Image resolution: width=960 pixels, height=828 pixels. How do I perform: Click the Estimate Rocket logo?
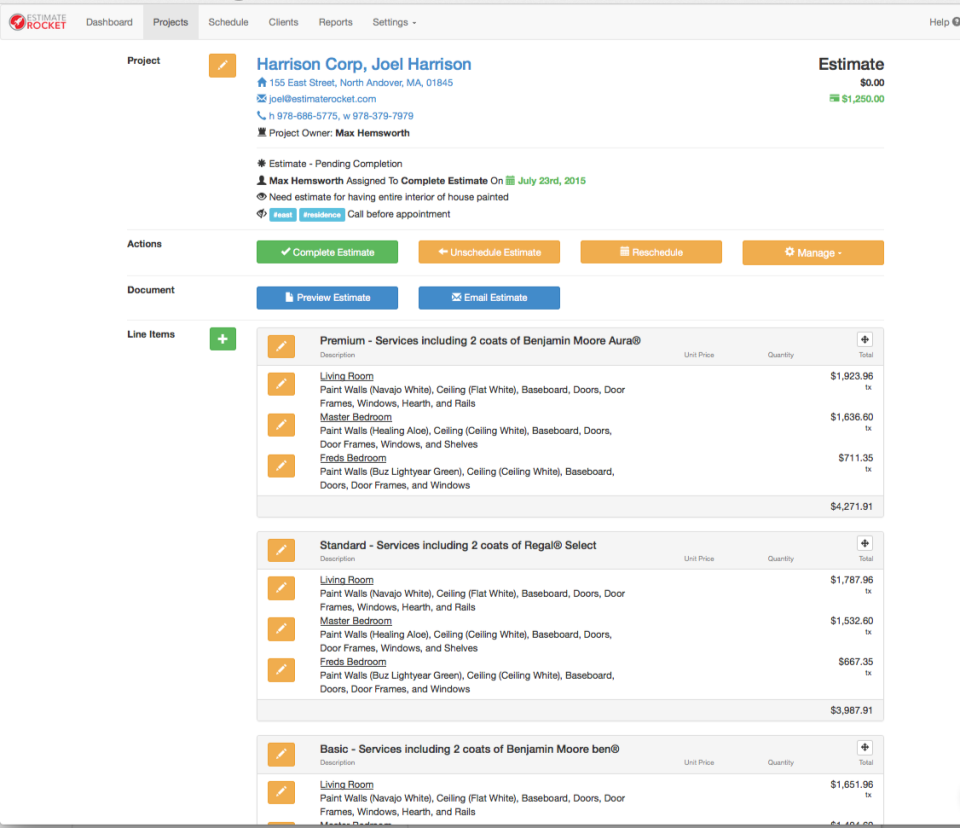coord(37,21)
